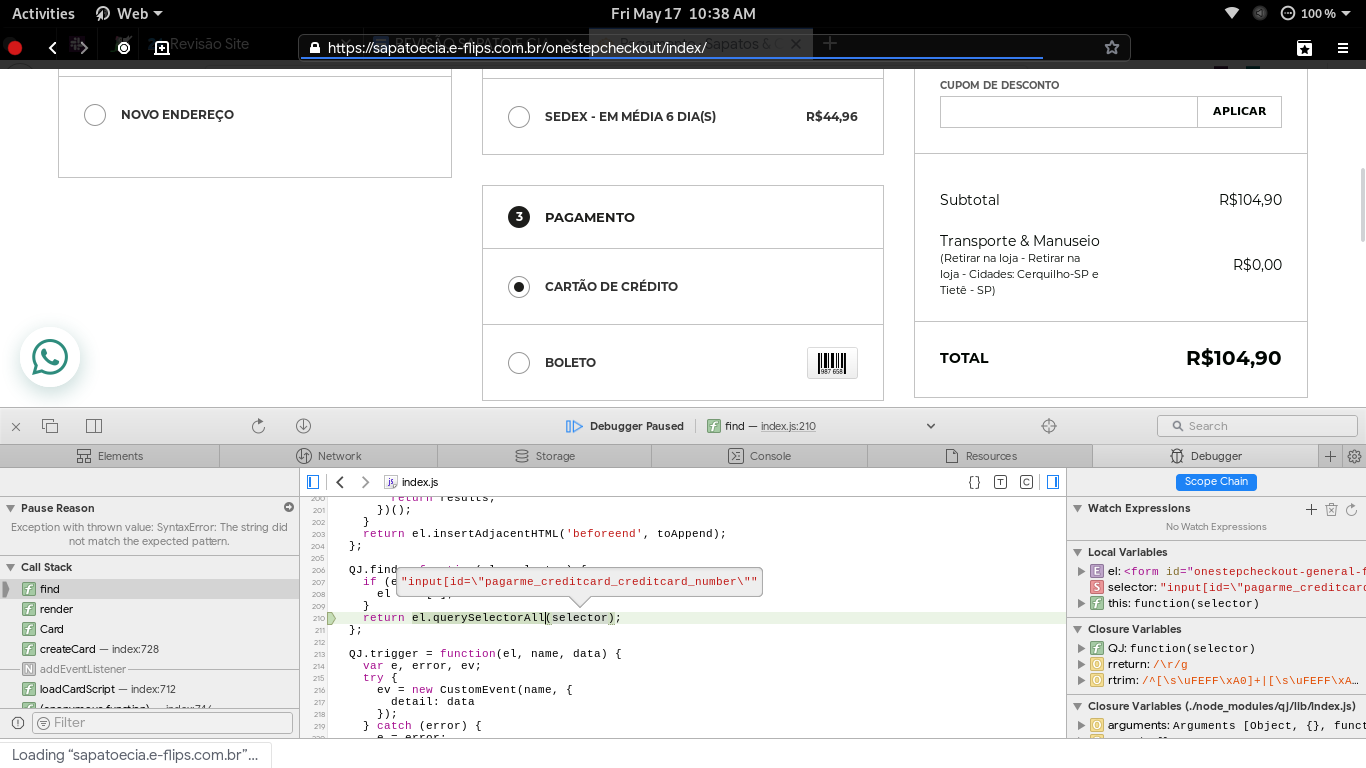The image size is (1366, 768).
Task: Select Cartão de Crédito radio button
Action: (x=519, y=287)
